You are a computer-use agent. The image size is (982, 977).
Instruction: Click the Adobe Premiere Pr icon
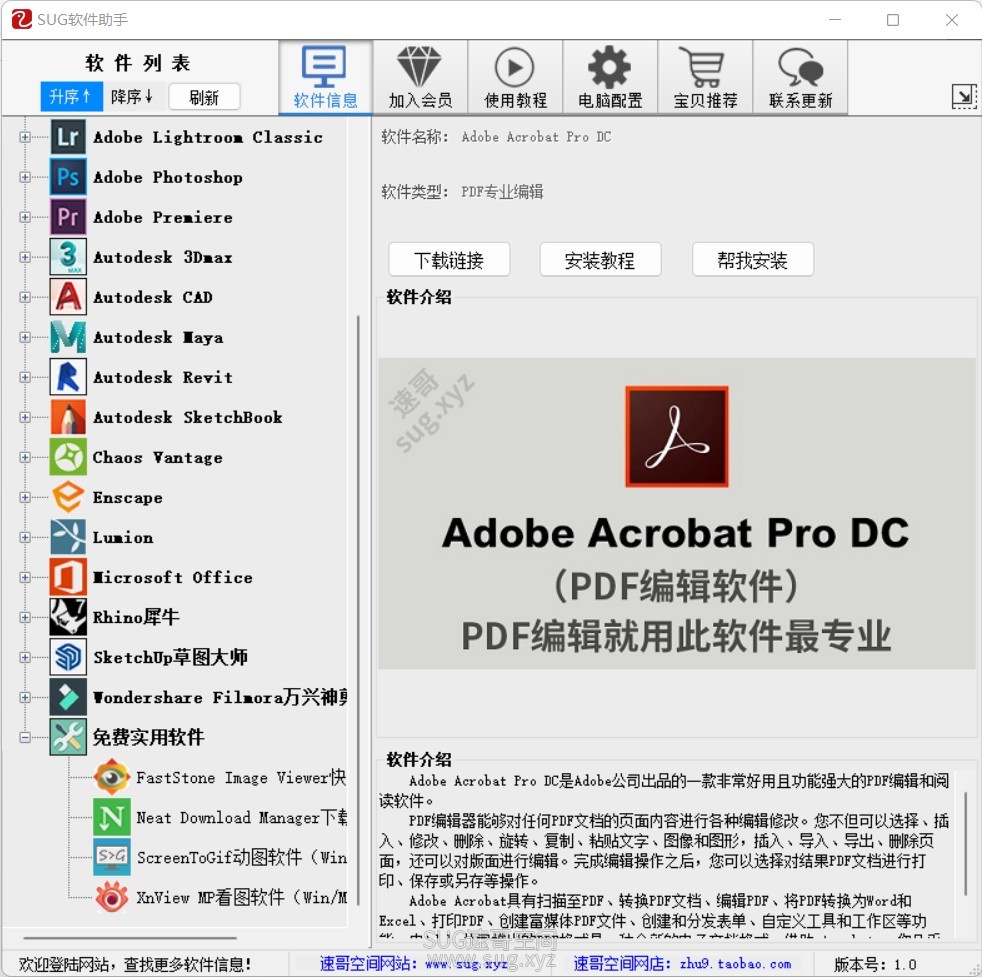[x=68, y=217]
